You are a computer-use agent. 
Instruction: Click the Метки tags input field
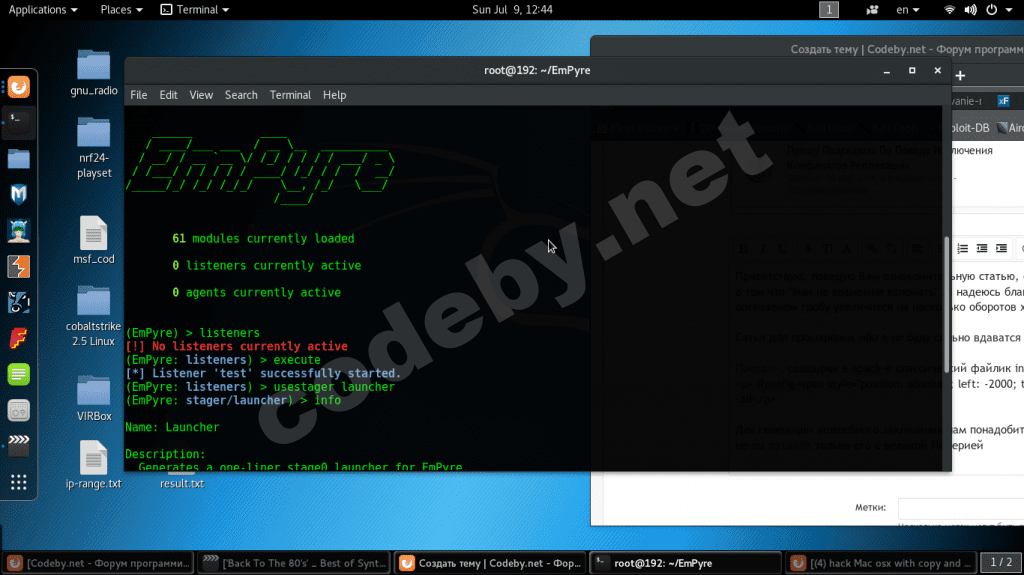[961, 508]
